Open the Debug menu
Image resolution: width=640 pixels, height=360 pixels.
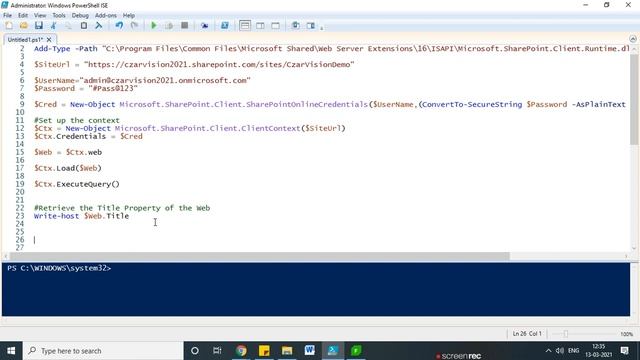80,16
